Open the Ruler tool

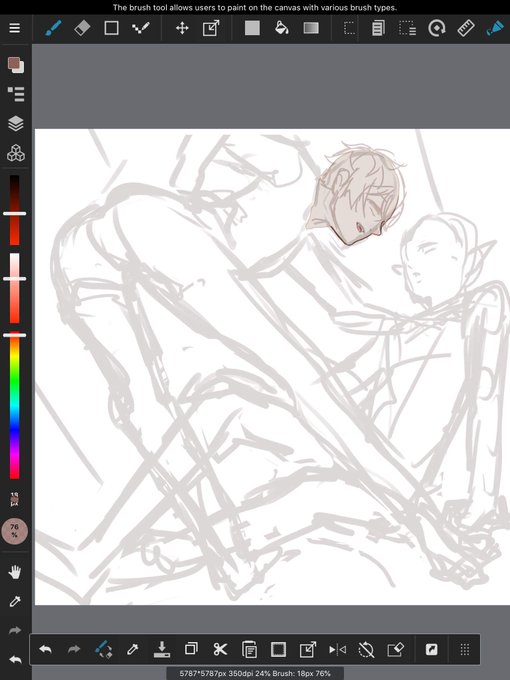coord(466,28)
